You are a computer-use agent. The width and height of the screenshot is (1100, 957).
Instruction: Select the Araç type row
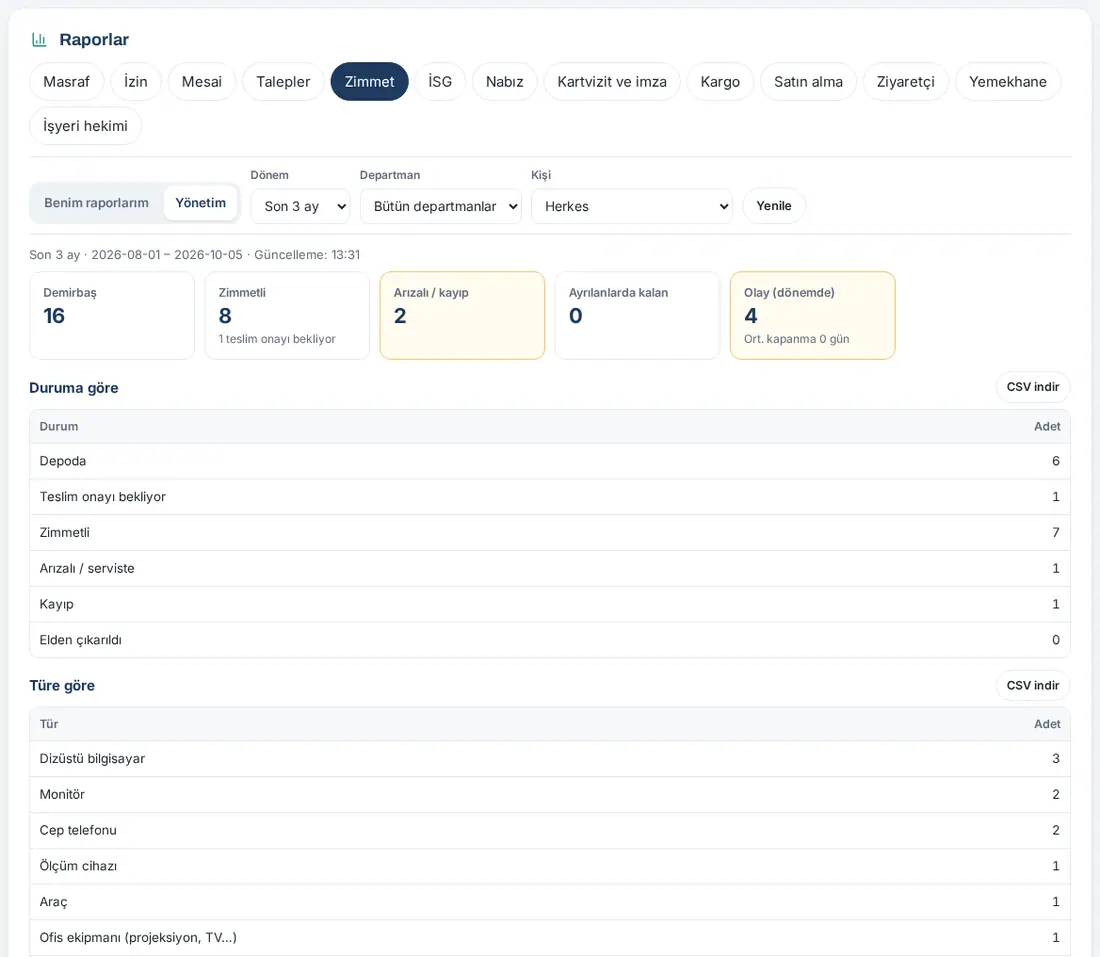pyautogui.click(x=550, y=902)
